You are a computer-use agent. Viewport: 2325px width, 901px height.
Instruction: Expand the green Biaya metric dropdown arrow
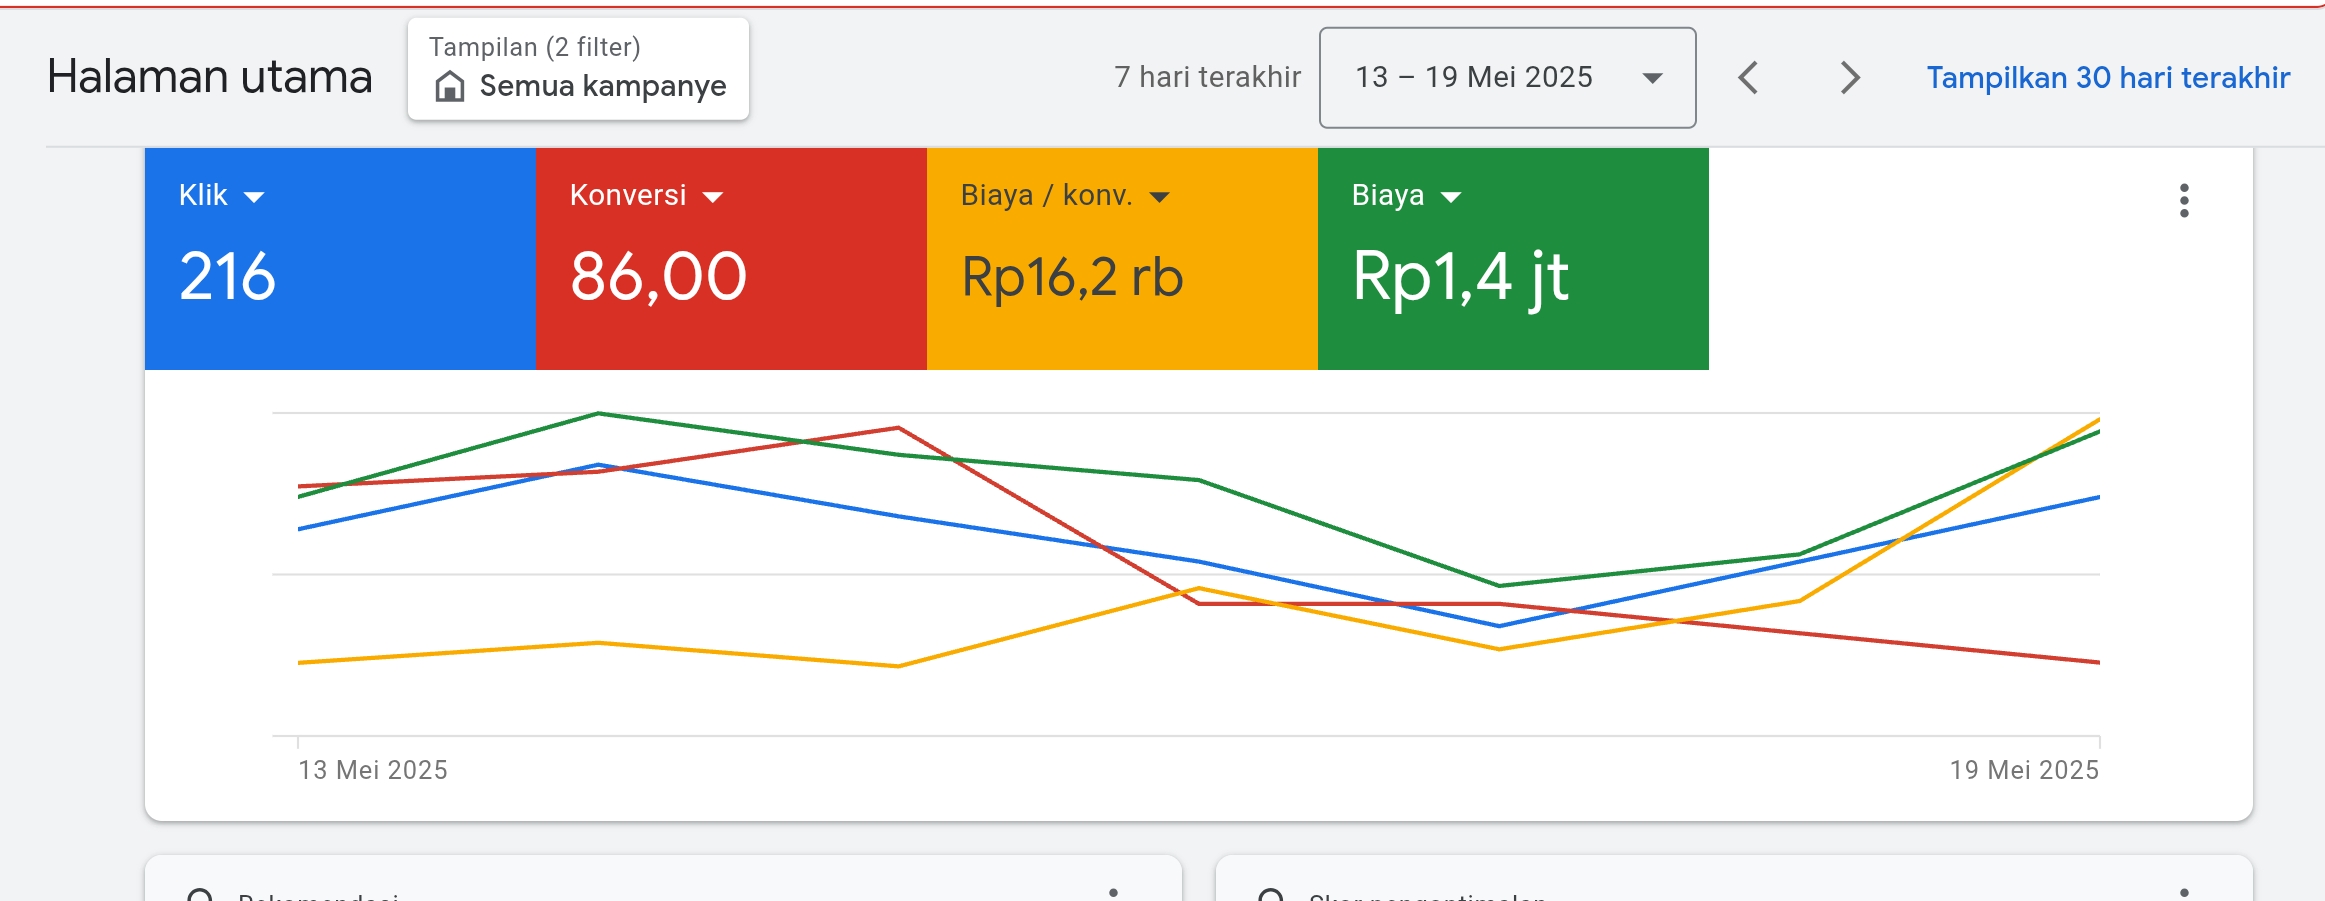tap(1451, 197)
